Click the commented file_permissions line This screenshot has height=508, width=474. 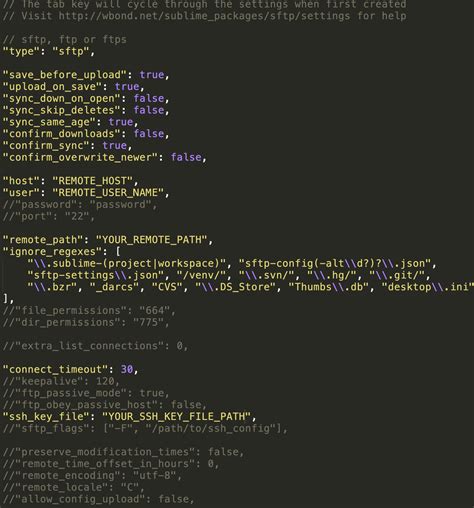[x=89, y=311]
